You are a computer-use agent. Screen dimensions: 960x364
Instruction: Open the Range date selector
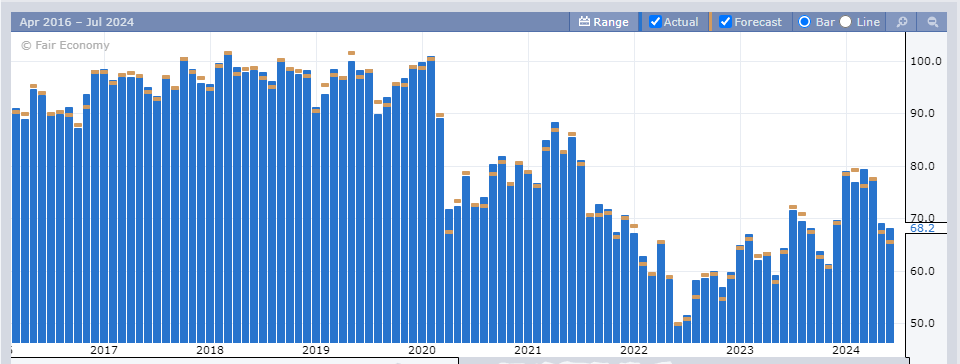pos(604,22)
